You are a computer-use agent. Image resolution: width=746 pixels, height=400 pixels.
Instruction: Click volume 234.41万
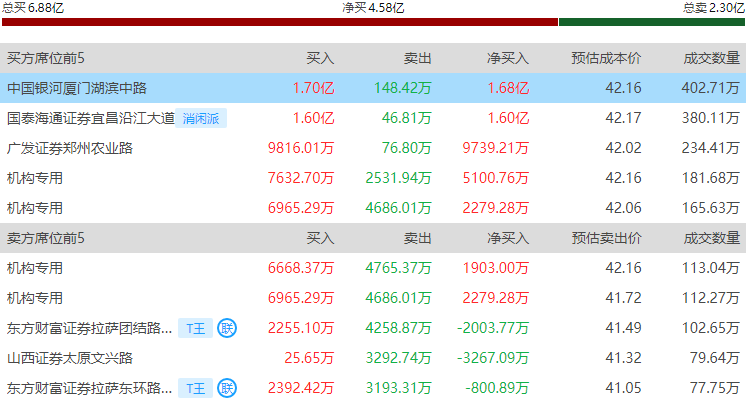coord(710,148)
